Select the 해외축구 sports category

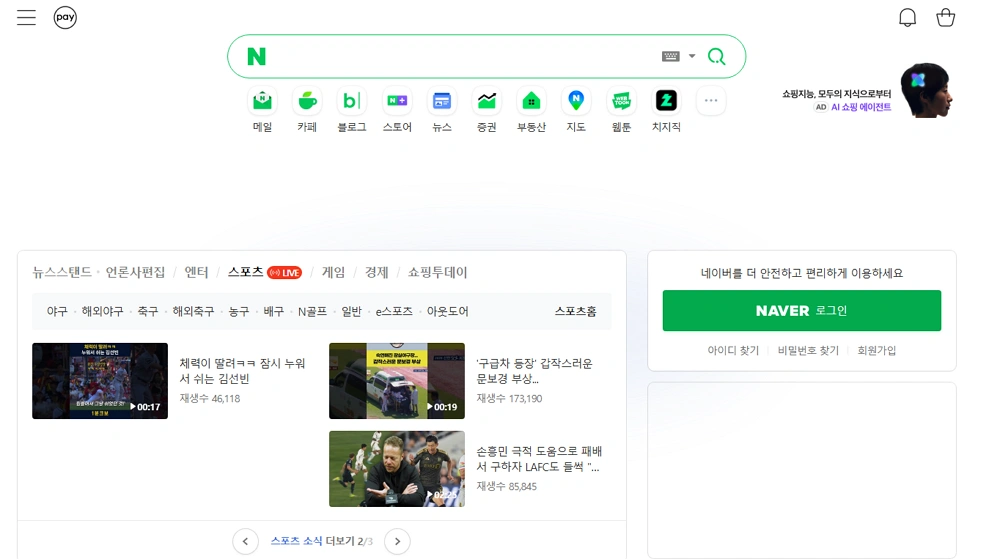pos(193,311)
